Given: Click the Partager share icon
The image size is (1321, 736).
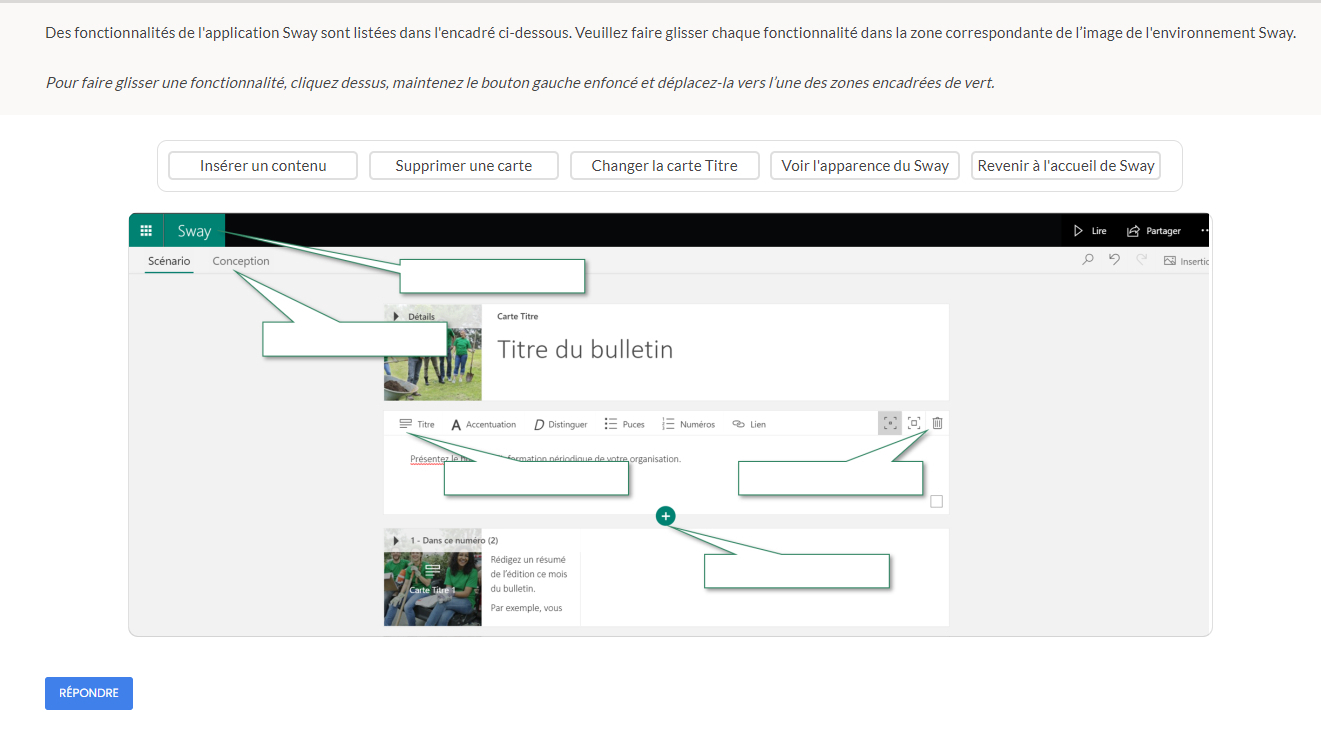Looking at the screenshot, I should 1133,231.
